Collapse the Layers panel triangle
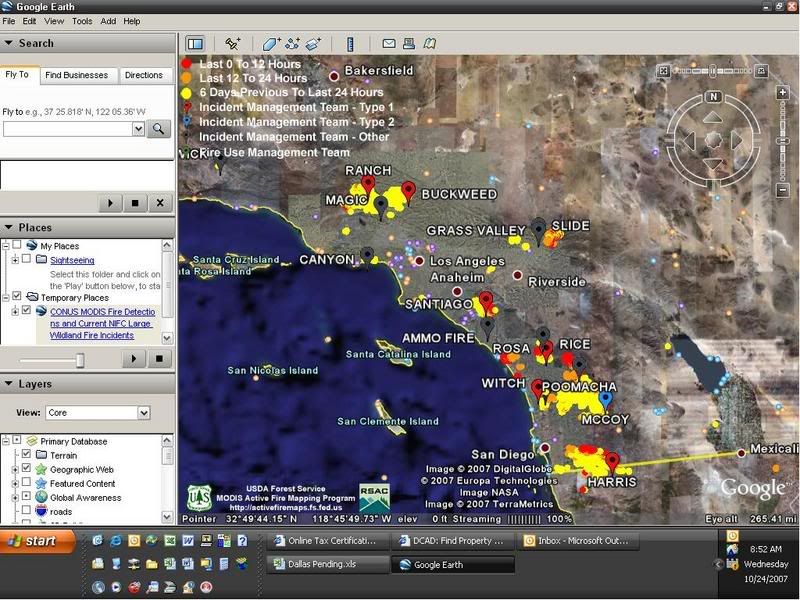The width and height of the screenshot is (800, 600). coord(9,383)
